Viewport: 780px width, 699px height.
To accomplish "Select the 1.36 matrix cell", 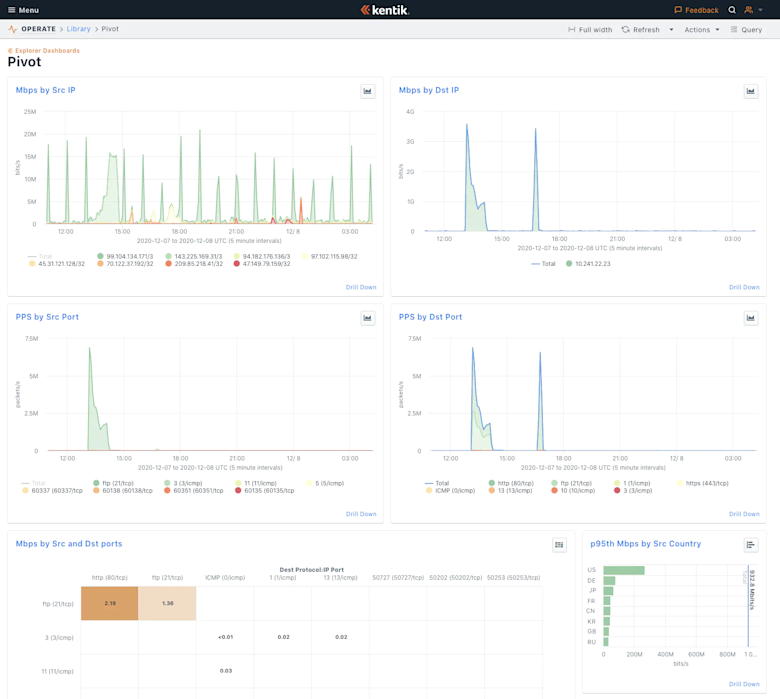I will coord(167,603).
